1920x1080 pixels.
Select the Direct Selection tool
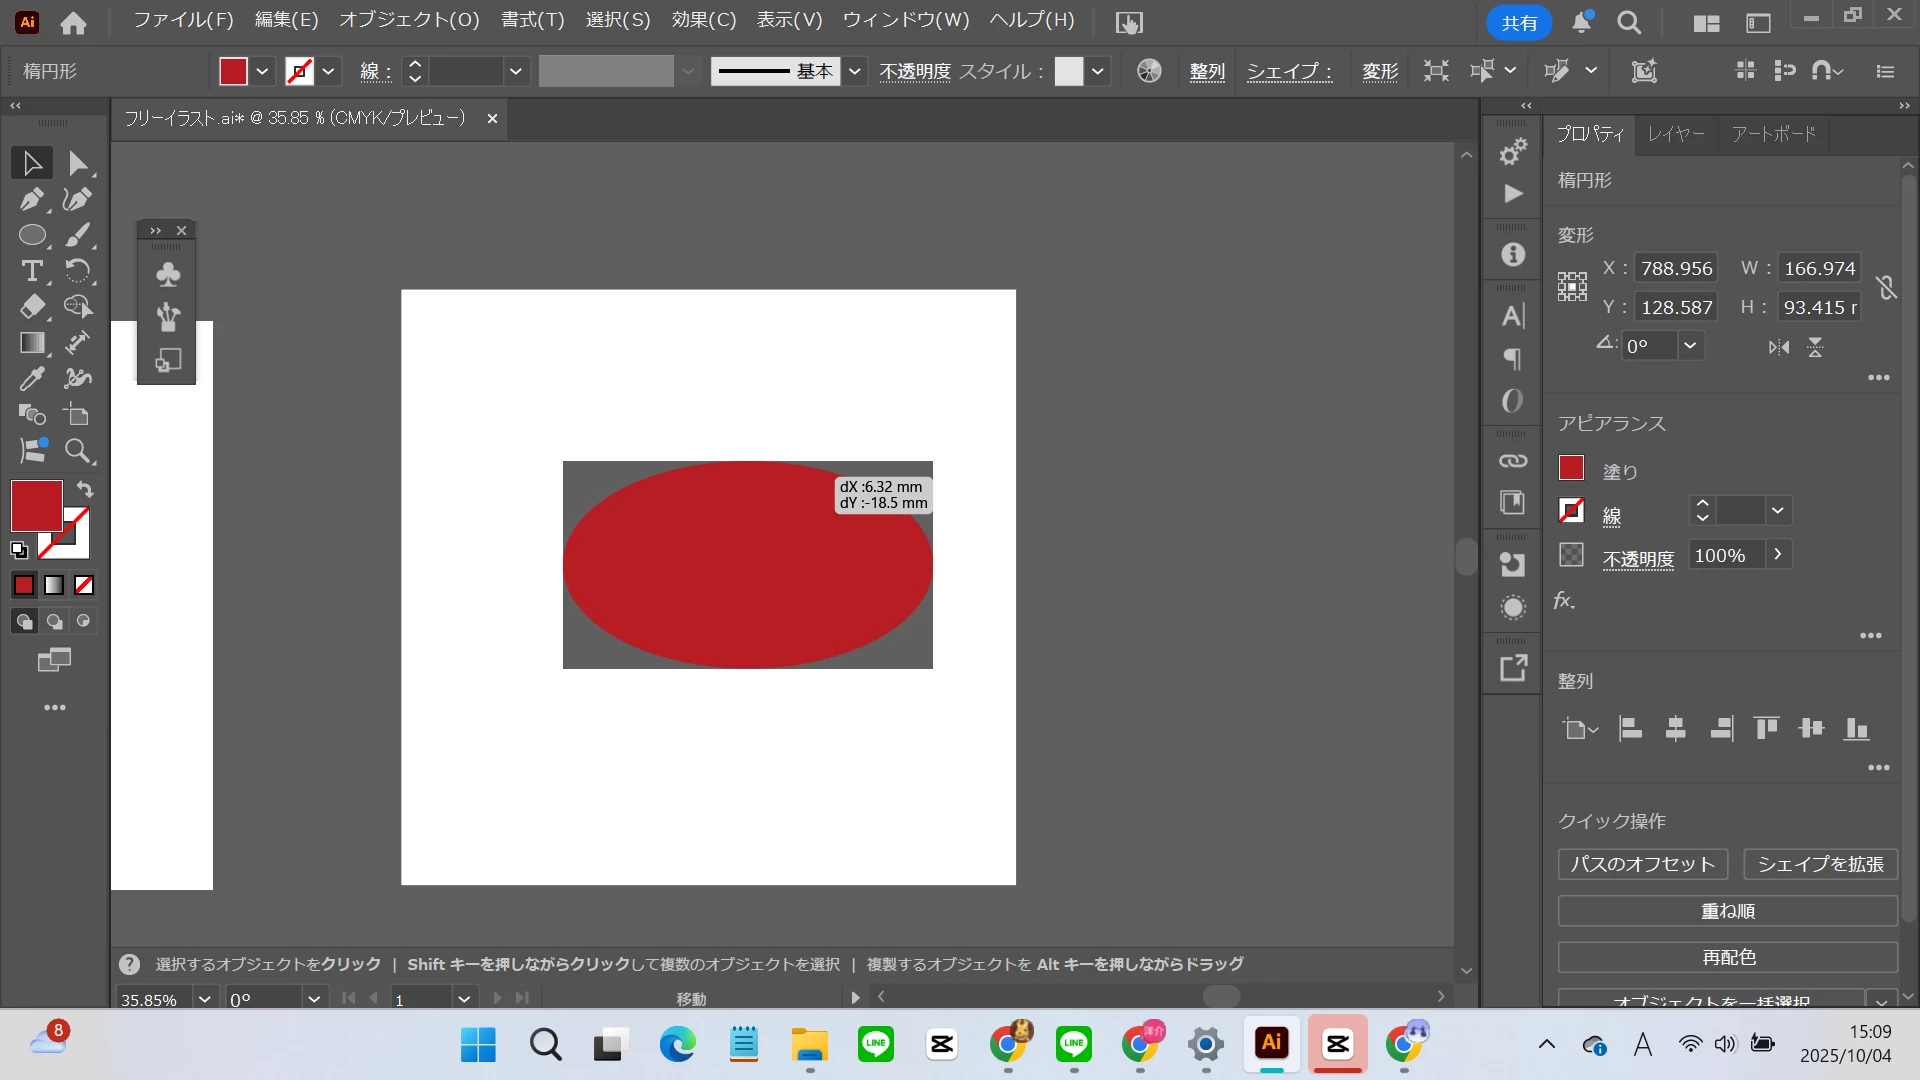tap(77, 163)
